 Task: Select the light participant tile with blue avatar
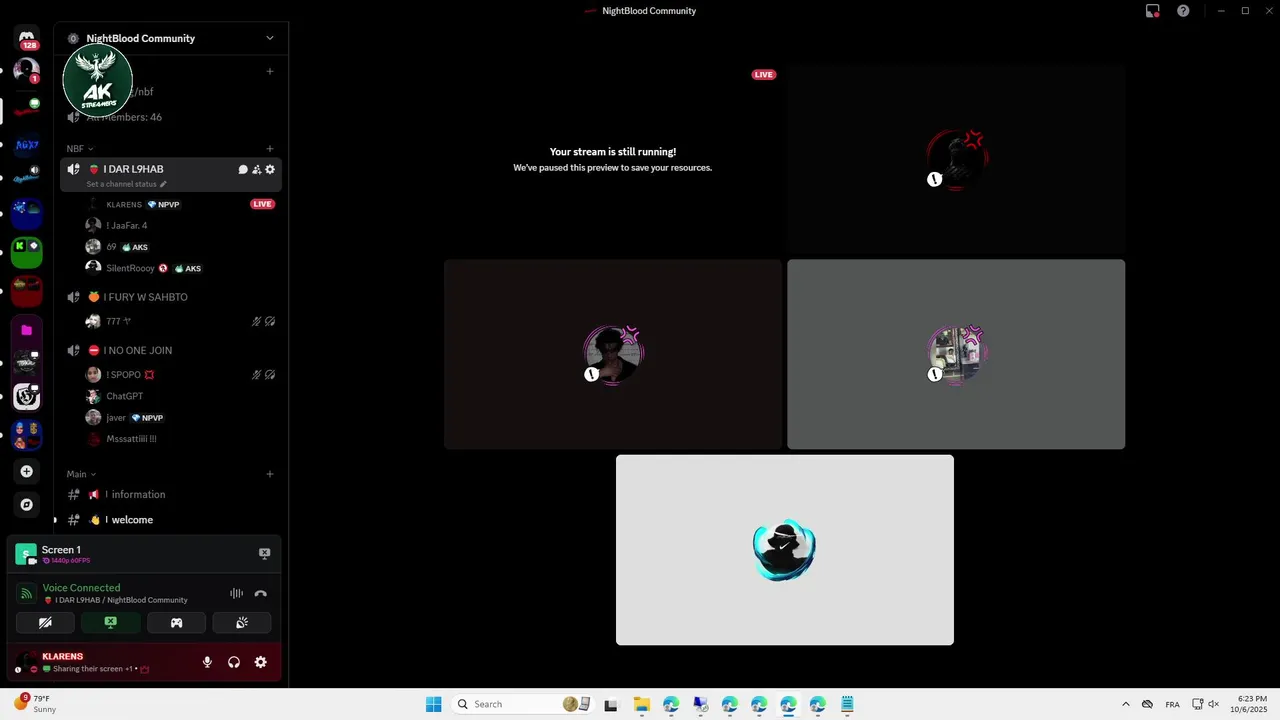[785, 550]
